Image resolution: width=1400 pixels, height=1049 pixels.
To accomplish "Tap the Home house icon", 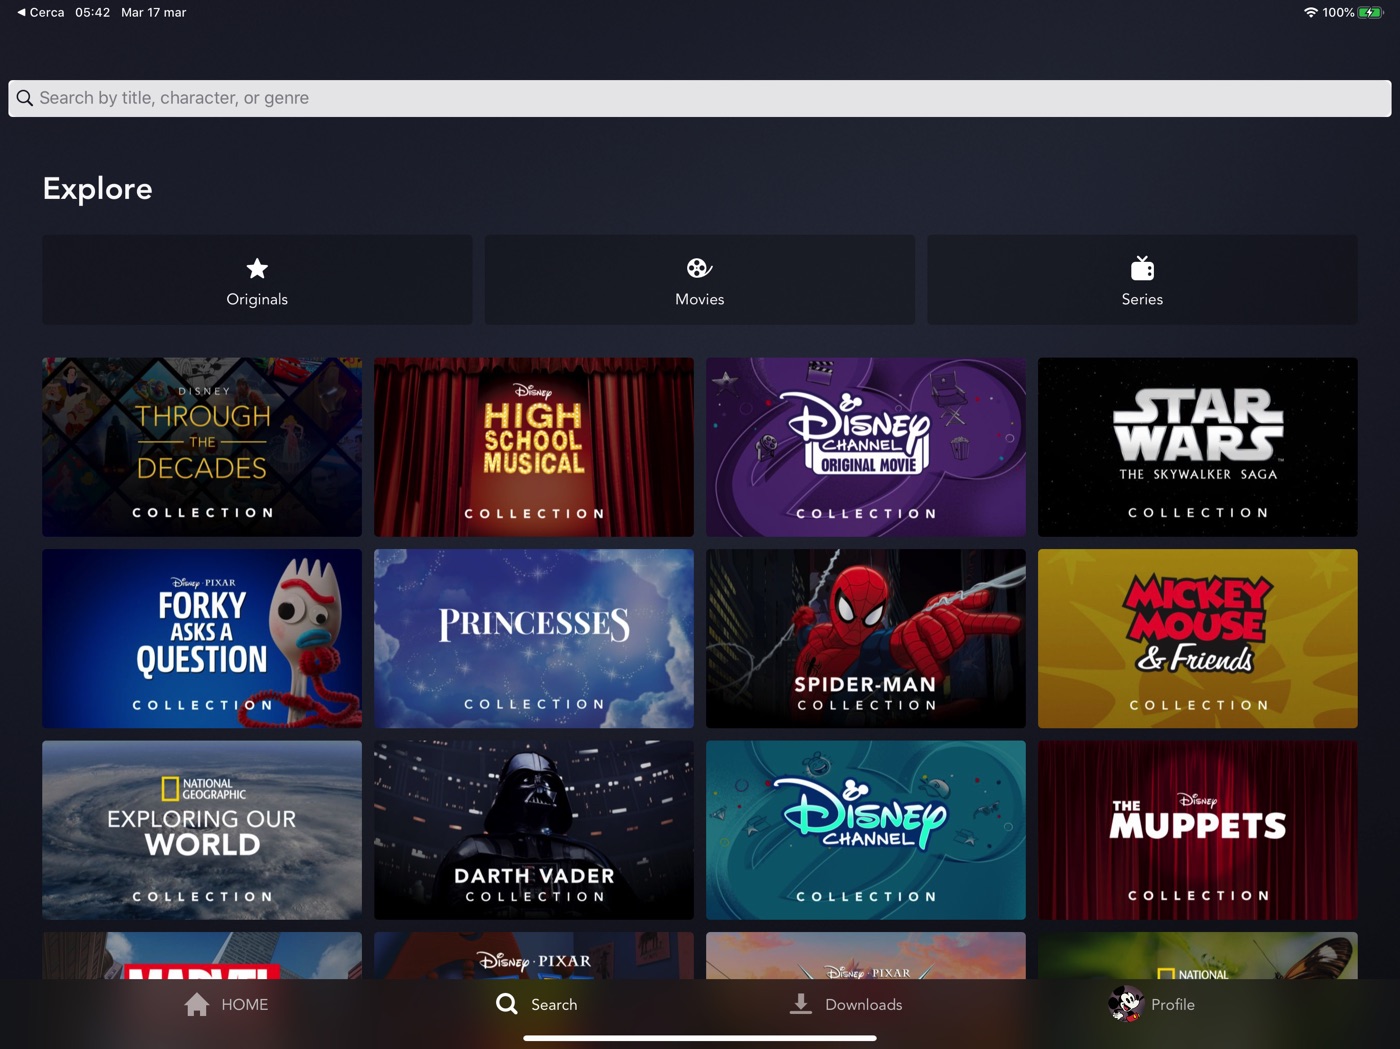I will pos(197,1004).
